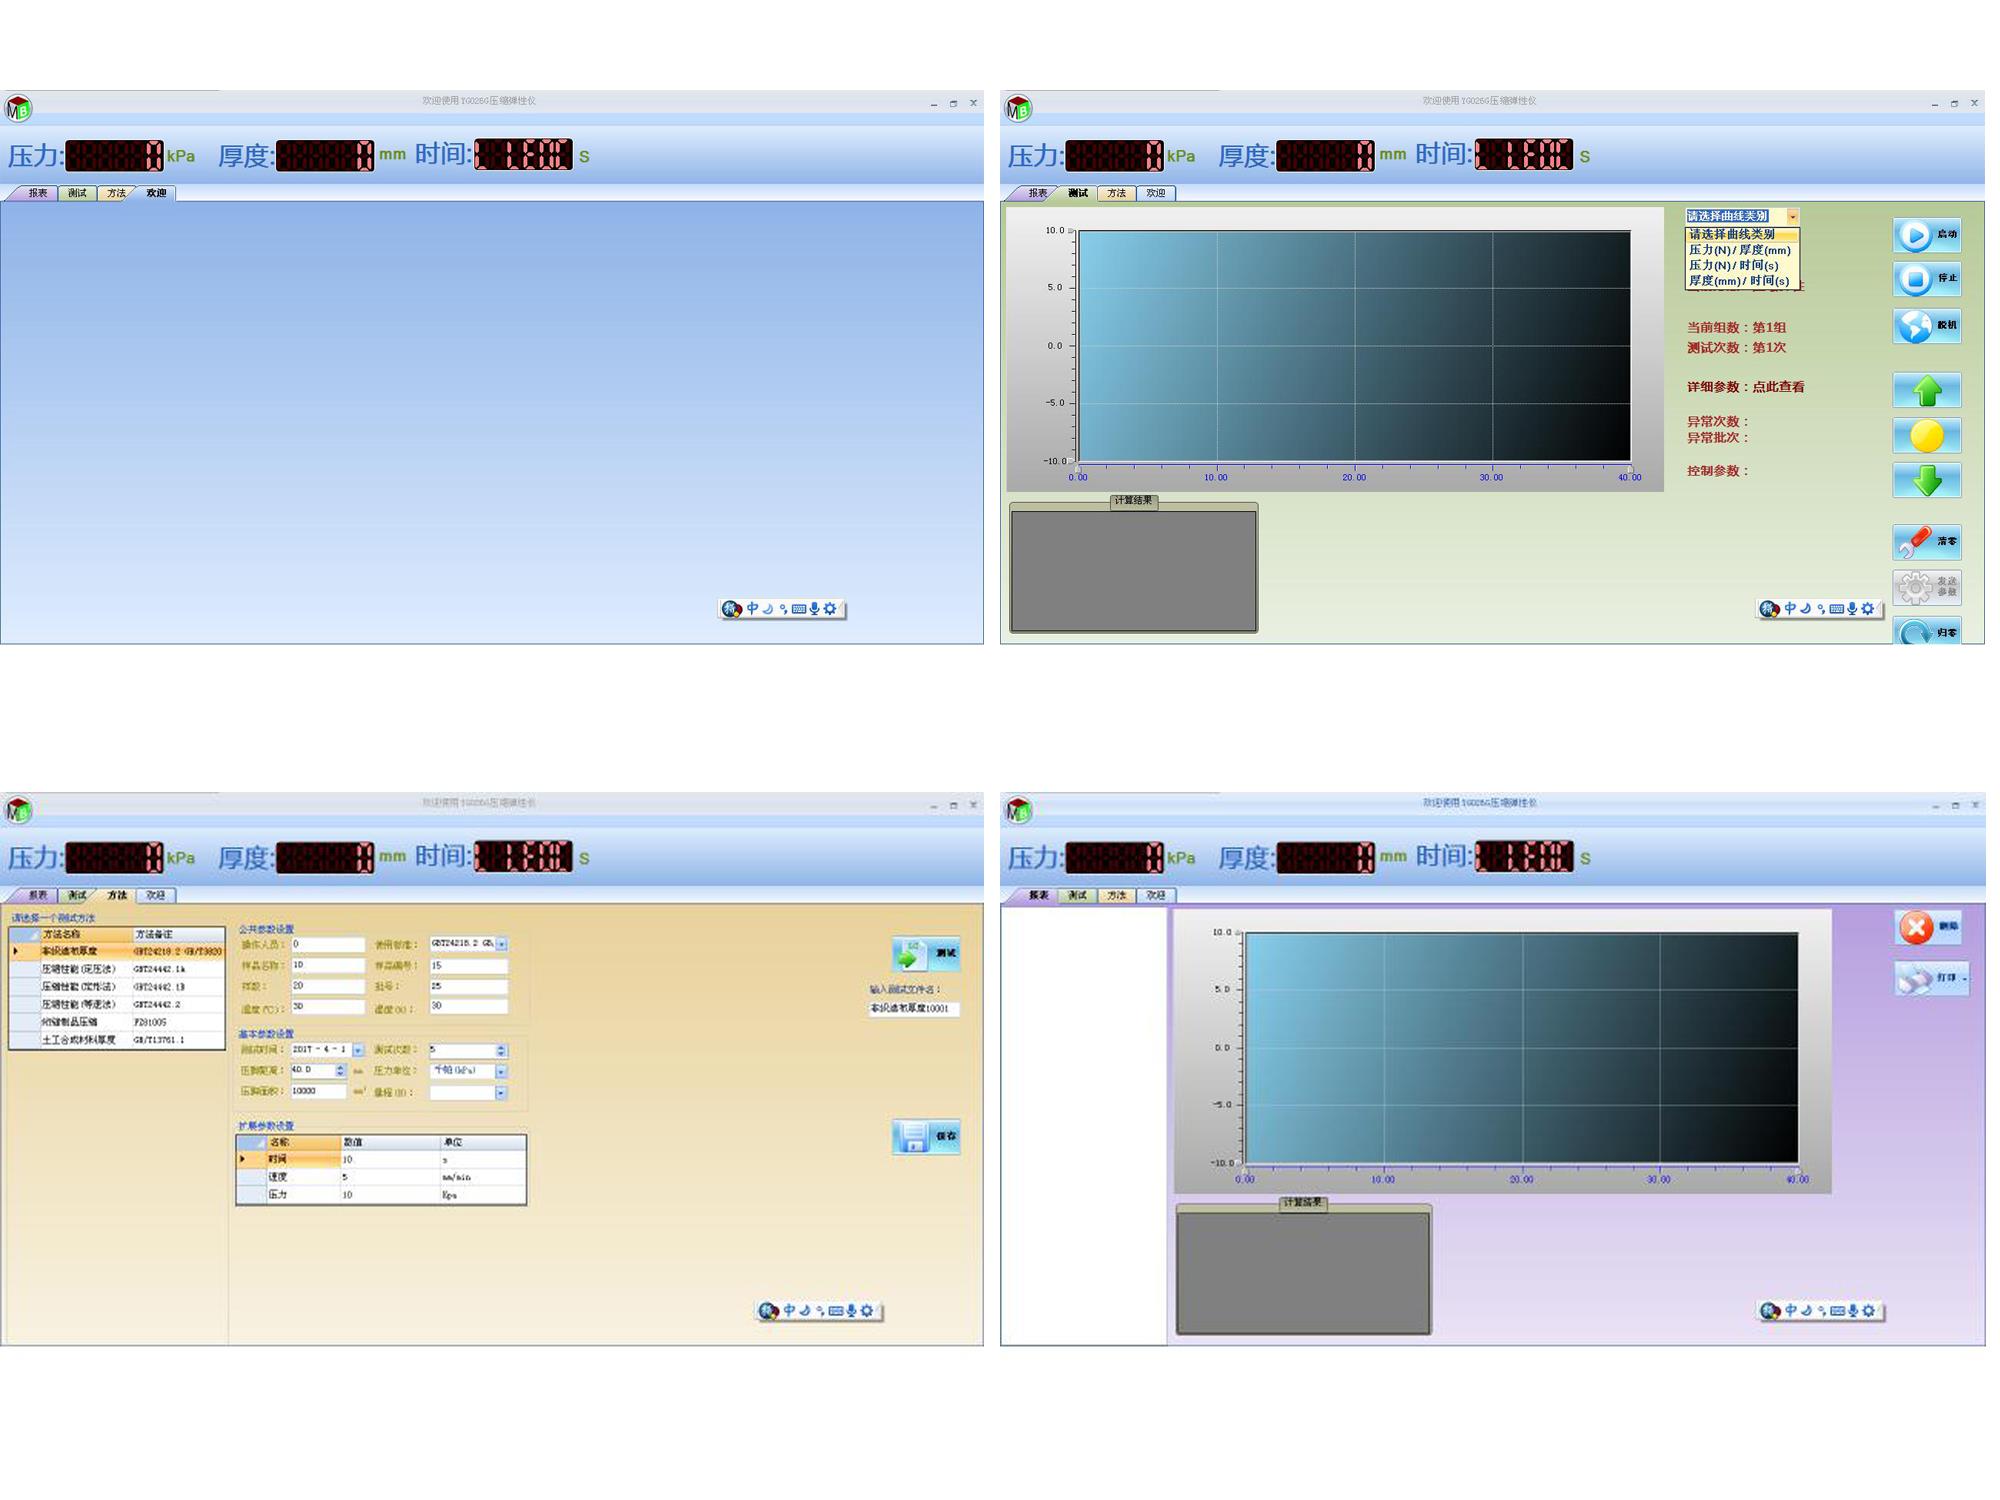Screen dimensions: 2000x1500
Task: Choose 厚度(mm)/时间(s) curve option
Action: click(1739, 281)
